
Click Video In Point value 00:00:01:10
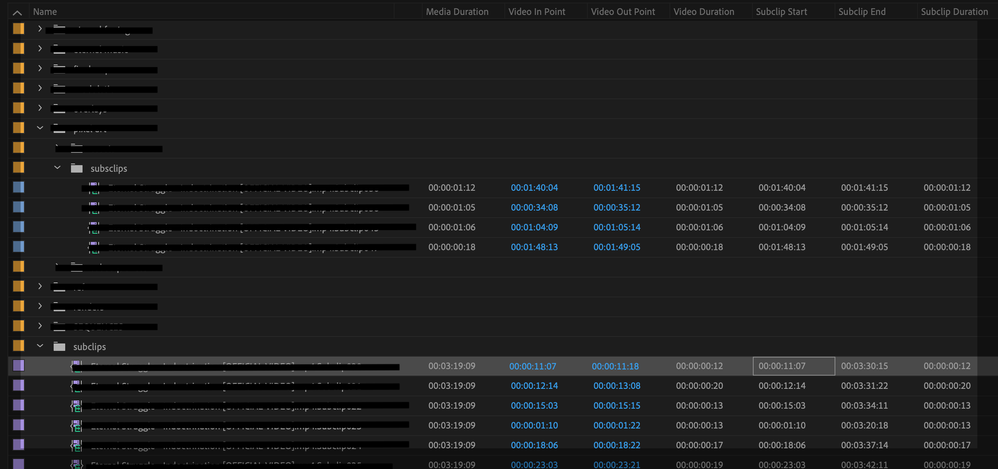(533, 426)
